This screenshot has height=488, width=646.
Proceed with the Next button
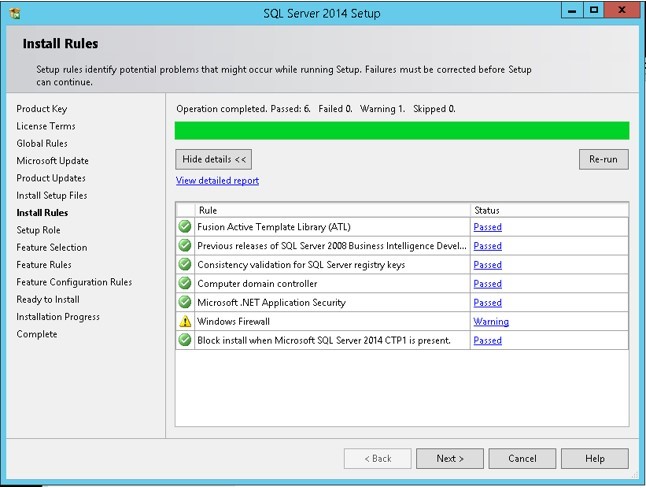[449, 458]
